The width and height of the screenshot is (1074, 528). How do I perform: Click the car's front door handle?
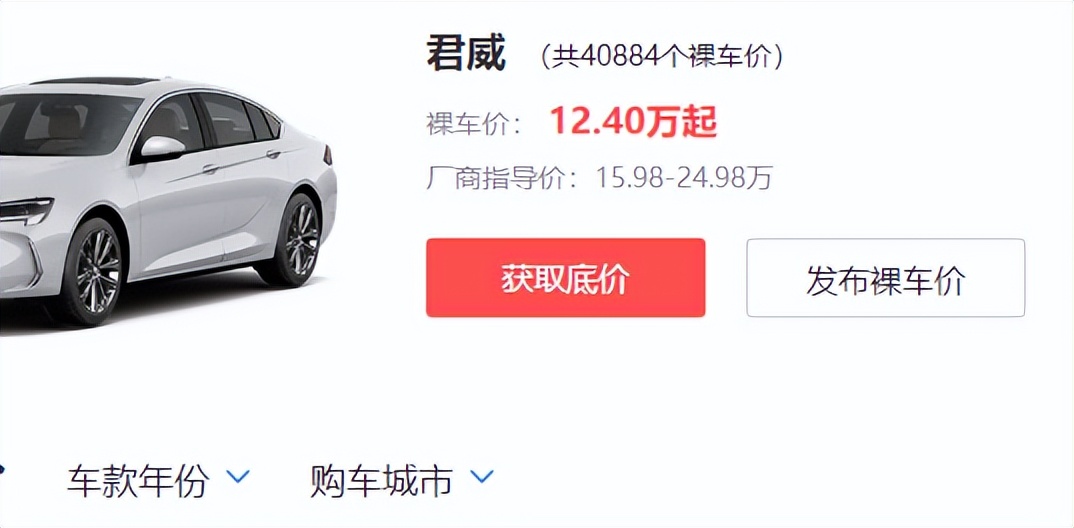click(x=210, y=168)
